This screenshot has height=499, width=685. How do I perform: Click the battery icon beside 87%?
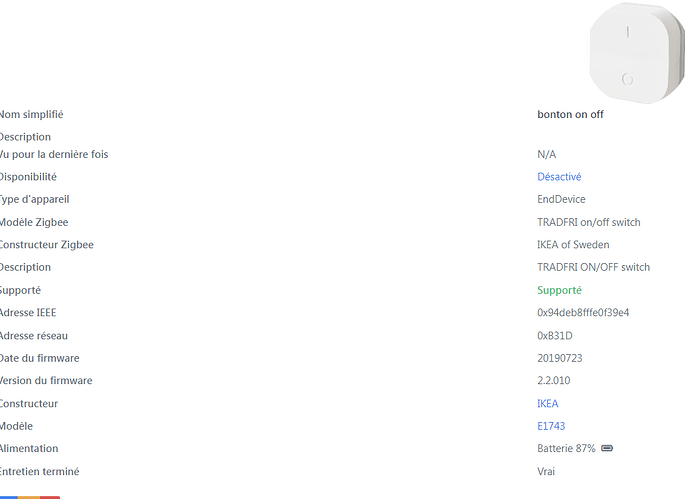coord(607,449)
